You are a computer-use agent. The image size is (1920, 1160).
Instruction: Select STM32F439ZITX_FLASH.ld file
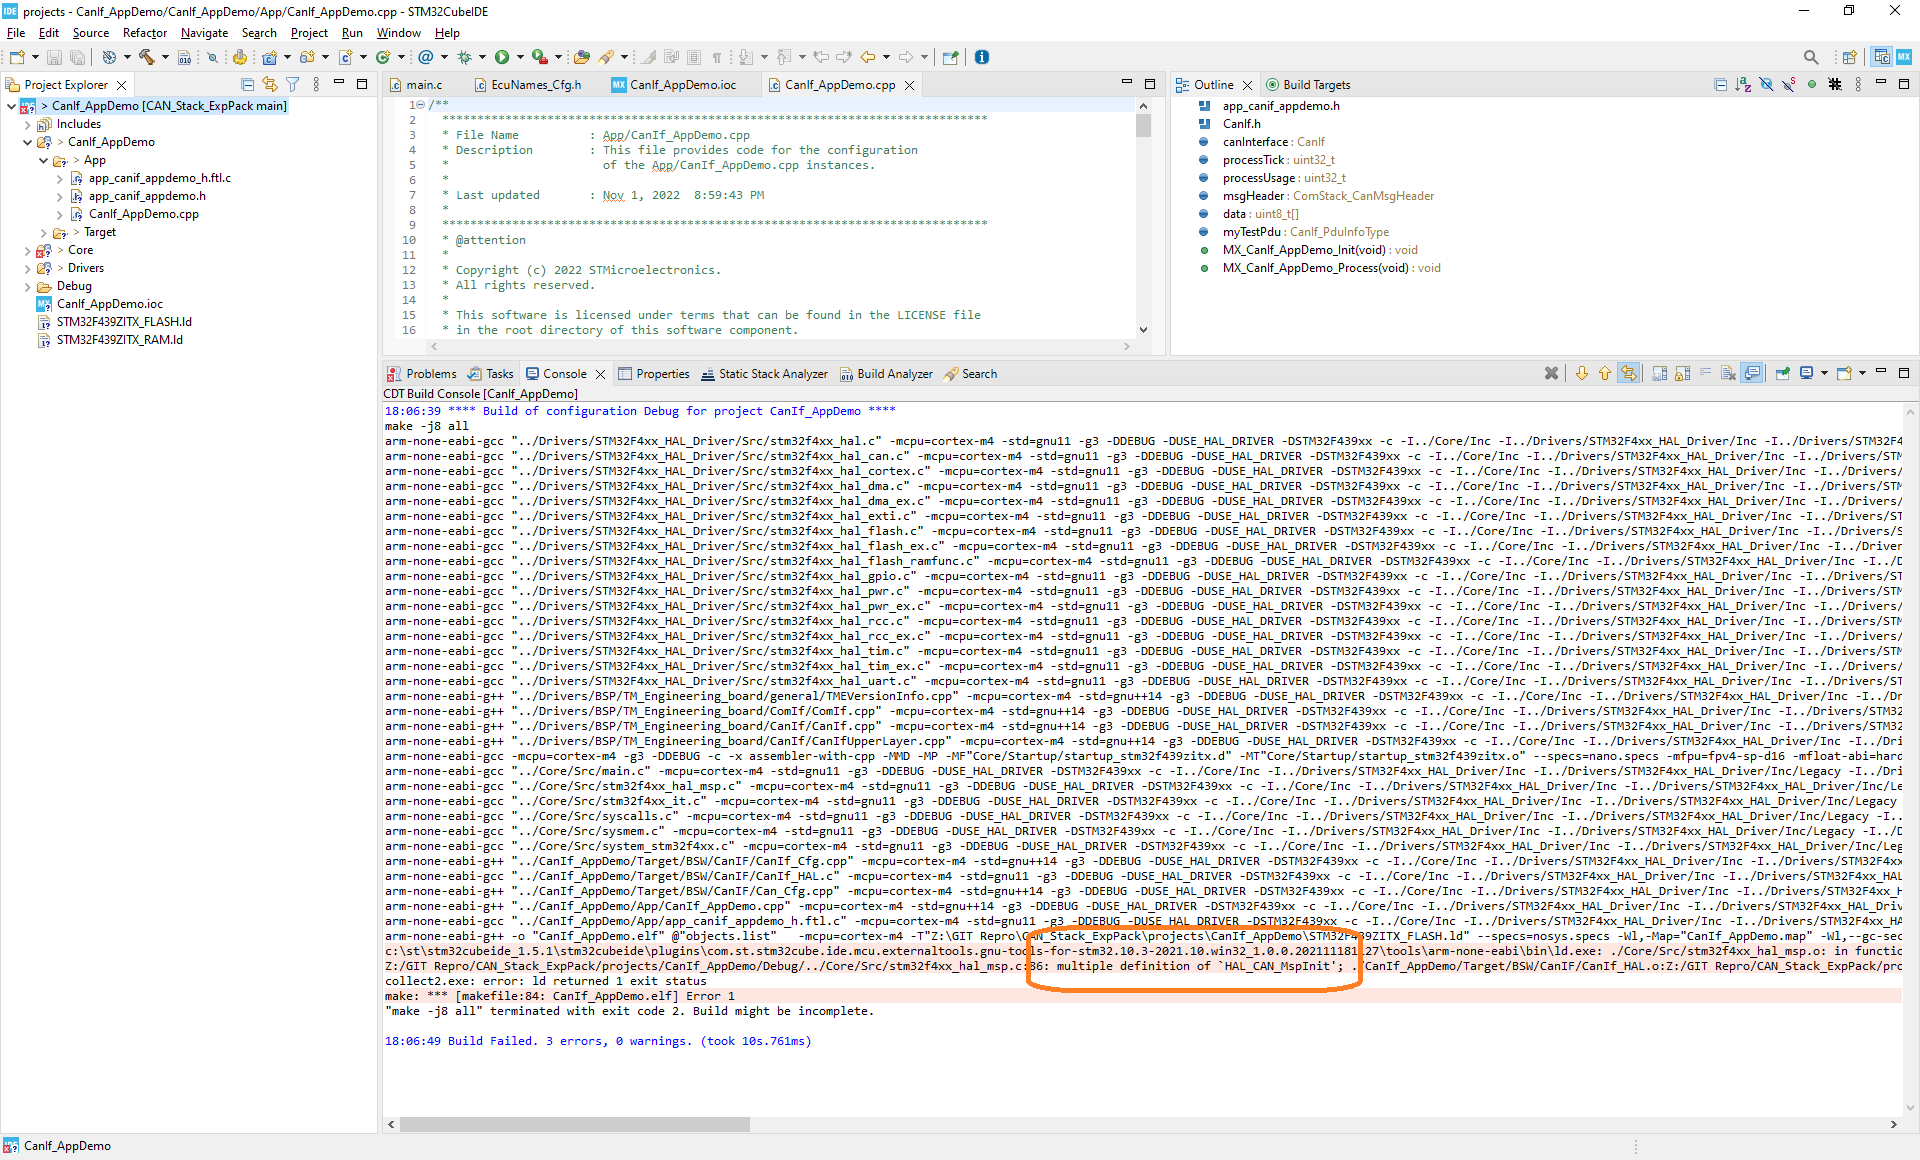124,322
